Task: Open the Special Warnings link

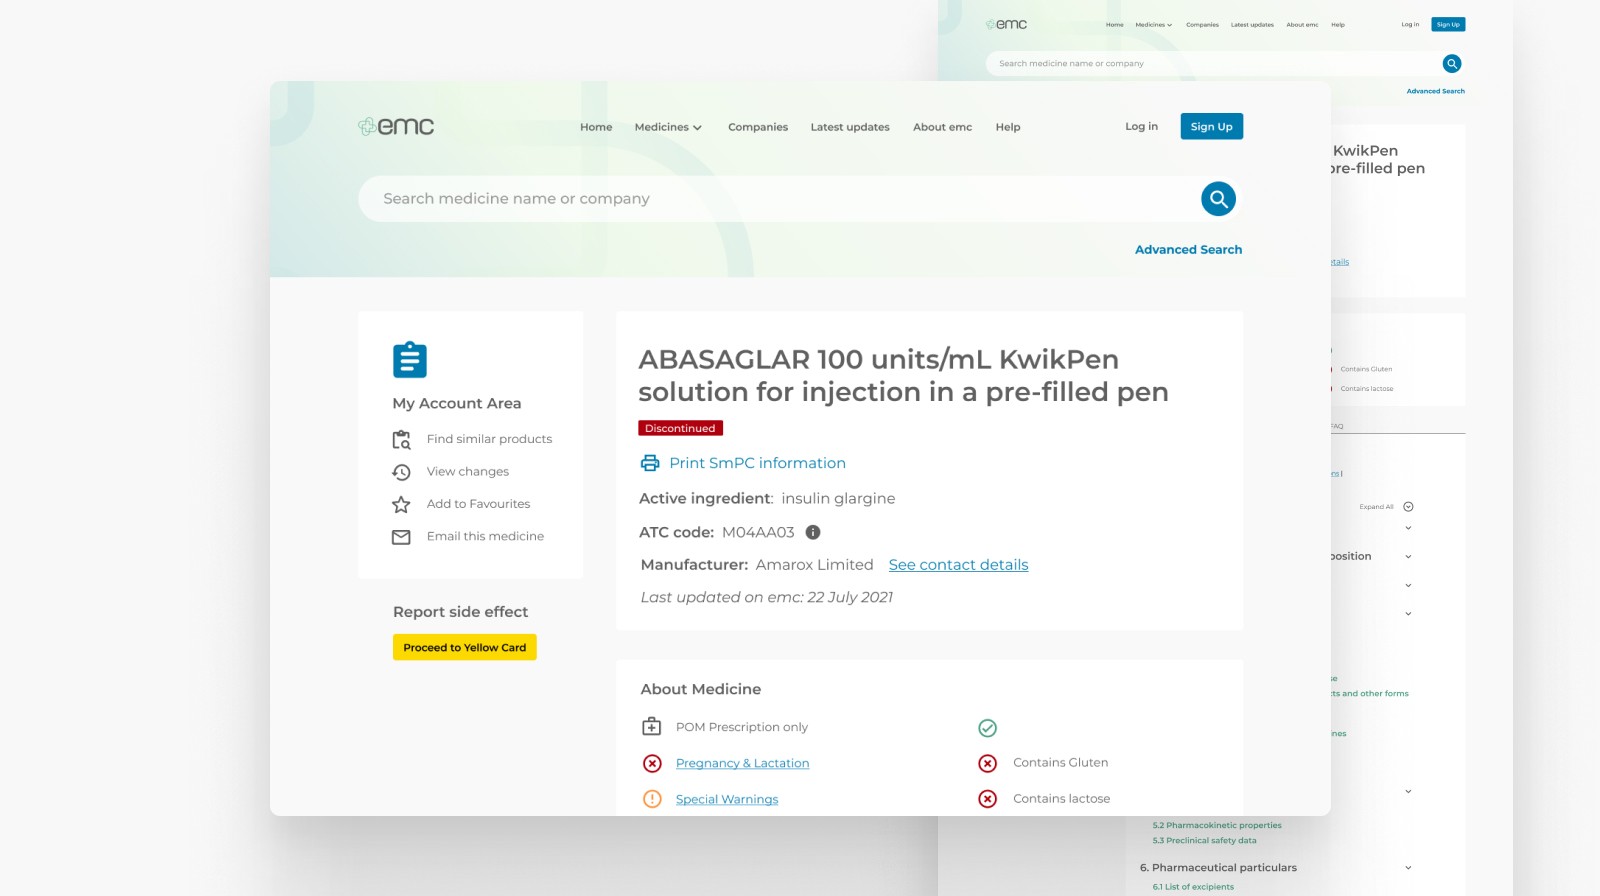Action: point(727,799)
